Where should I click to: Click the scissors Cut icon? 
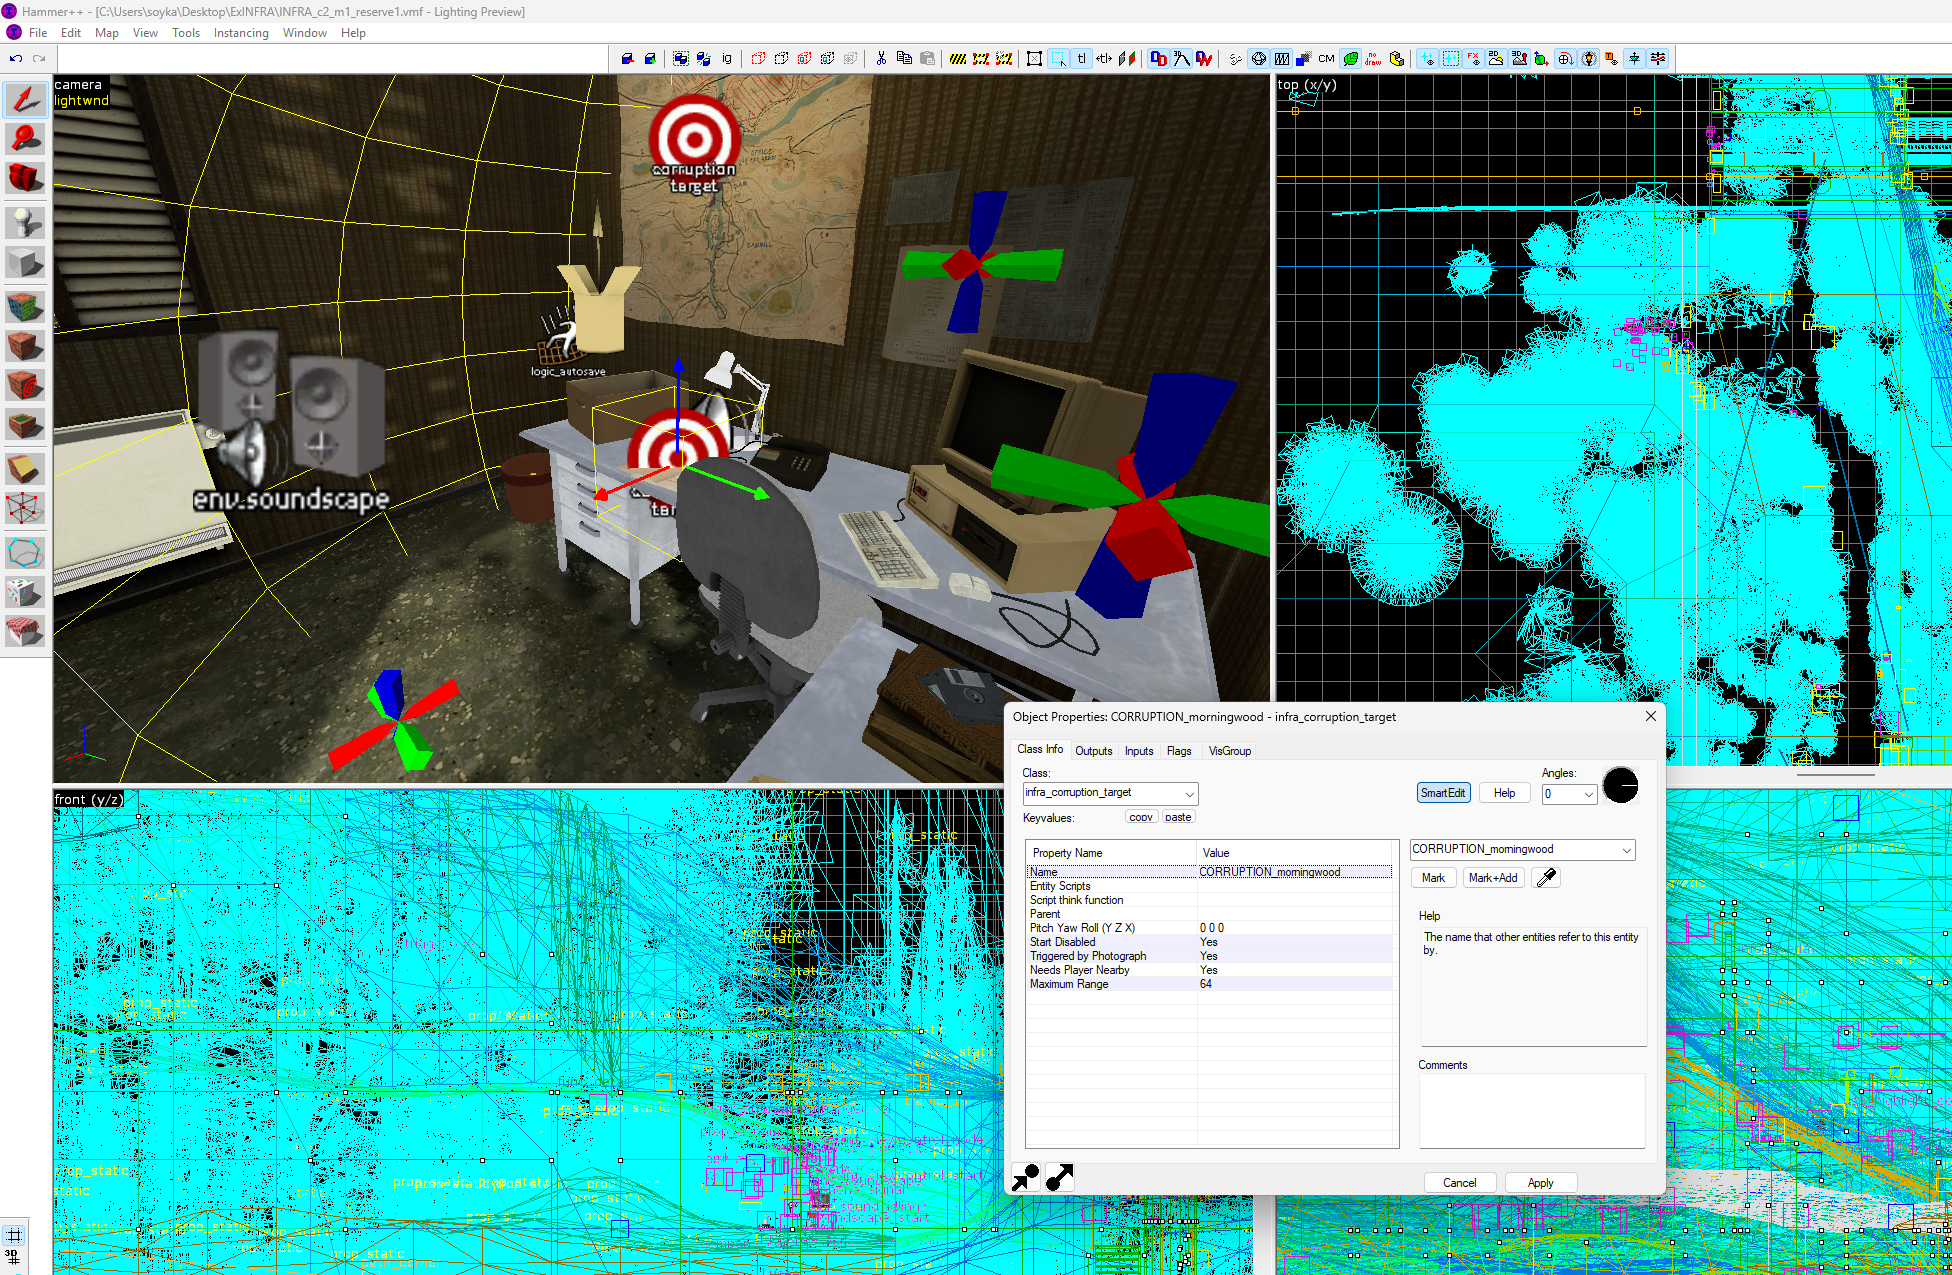pos(881,59)
